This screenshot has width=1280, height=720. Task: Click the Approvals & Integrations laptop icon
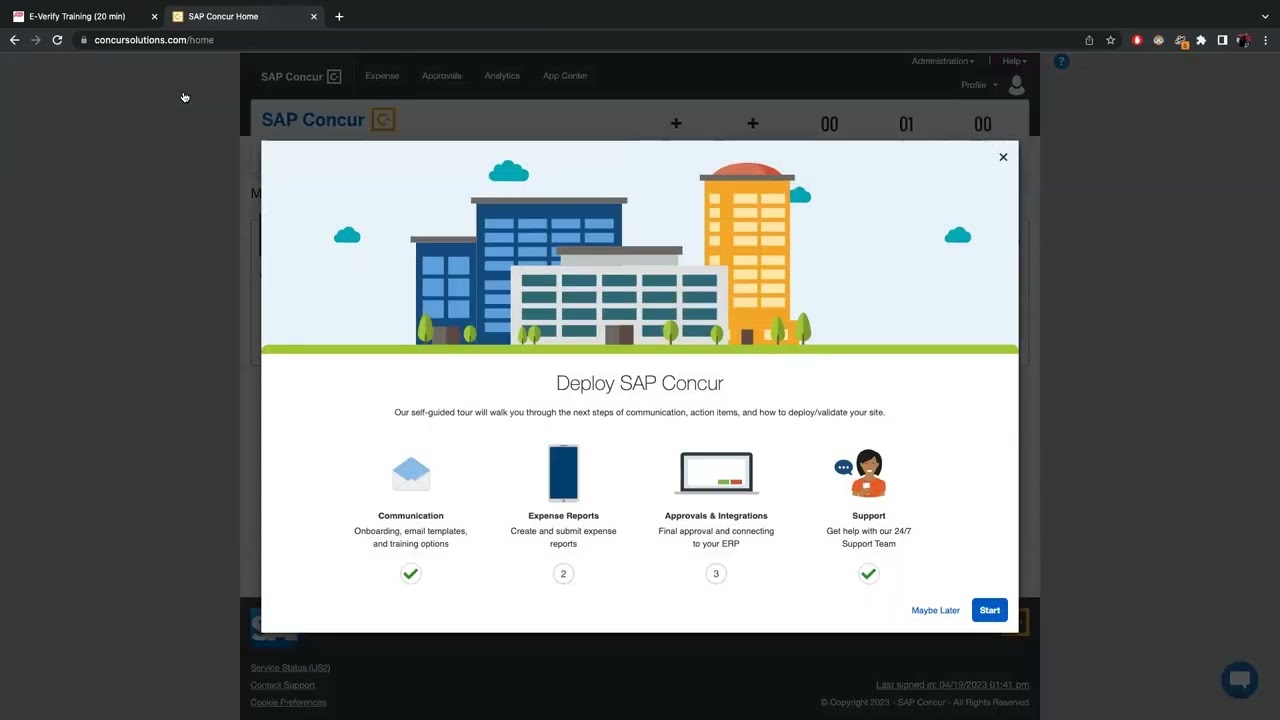[x=716, y=473]
